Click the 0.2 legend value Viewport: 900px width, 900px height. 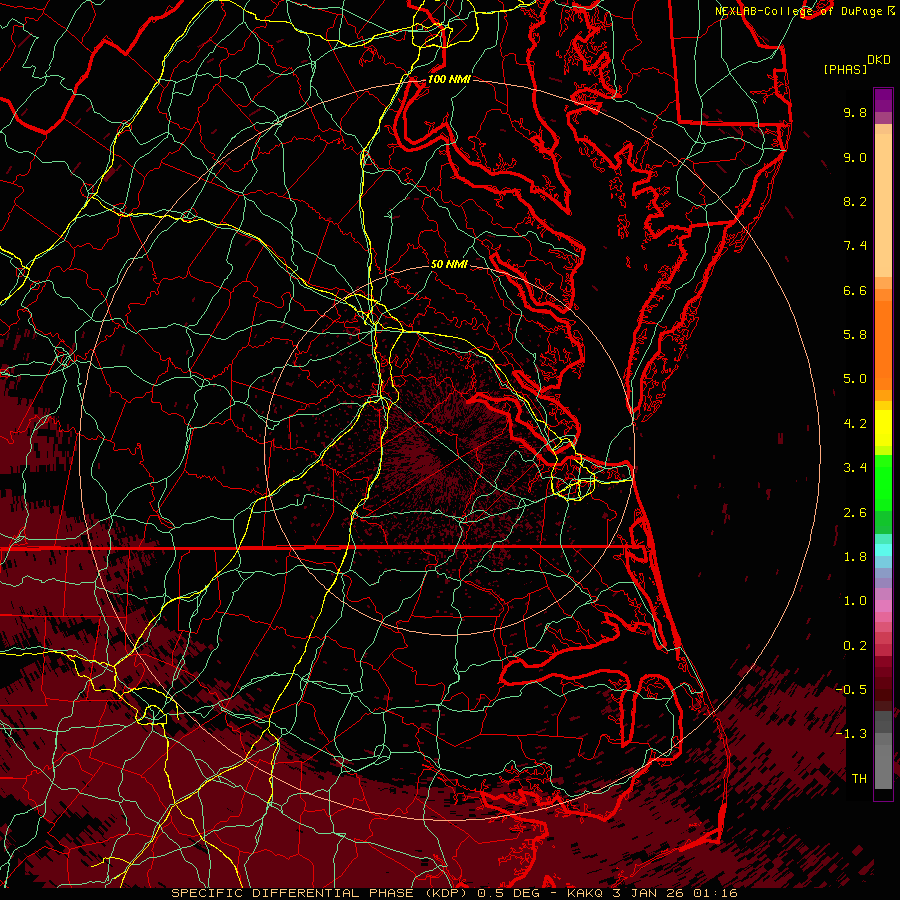pos(855,646)
